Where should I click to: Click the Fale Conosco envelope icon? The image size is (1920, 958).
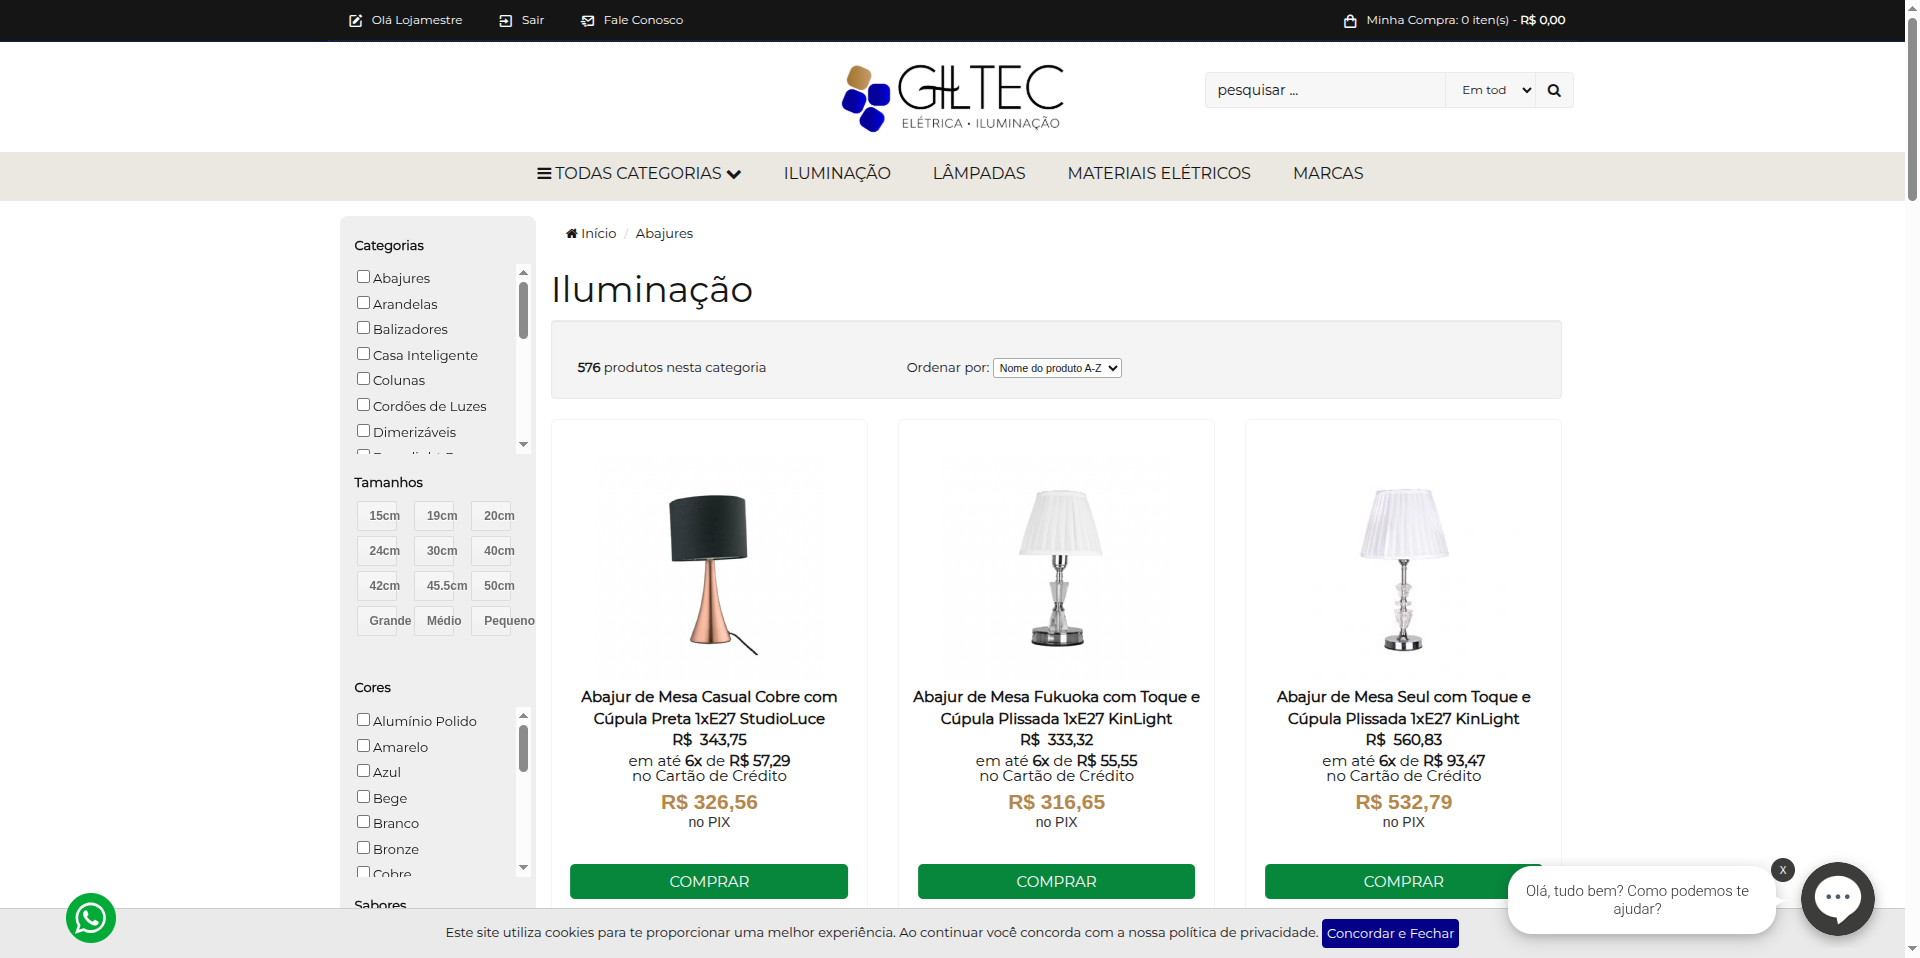pyautogui.click(x=588, y=20)
